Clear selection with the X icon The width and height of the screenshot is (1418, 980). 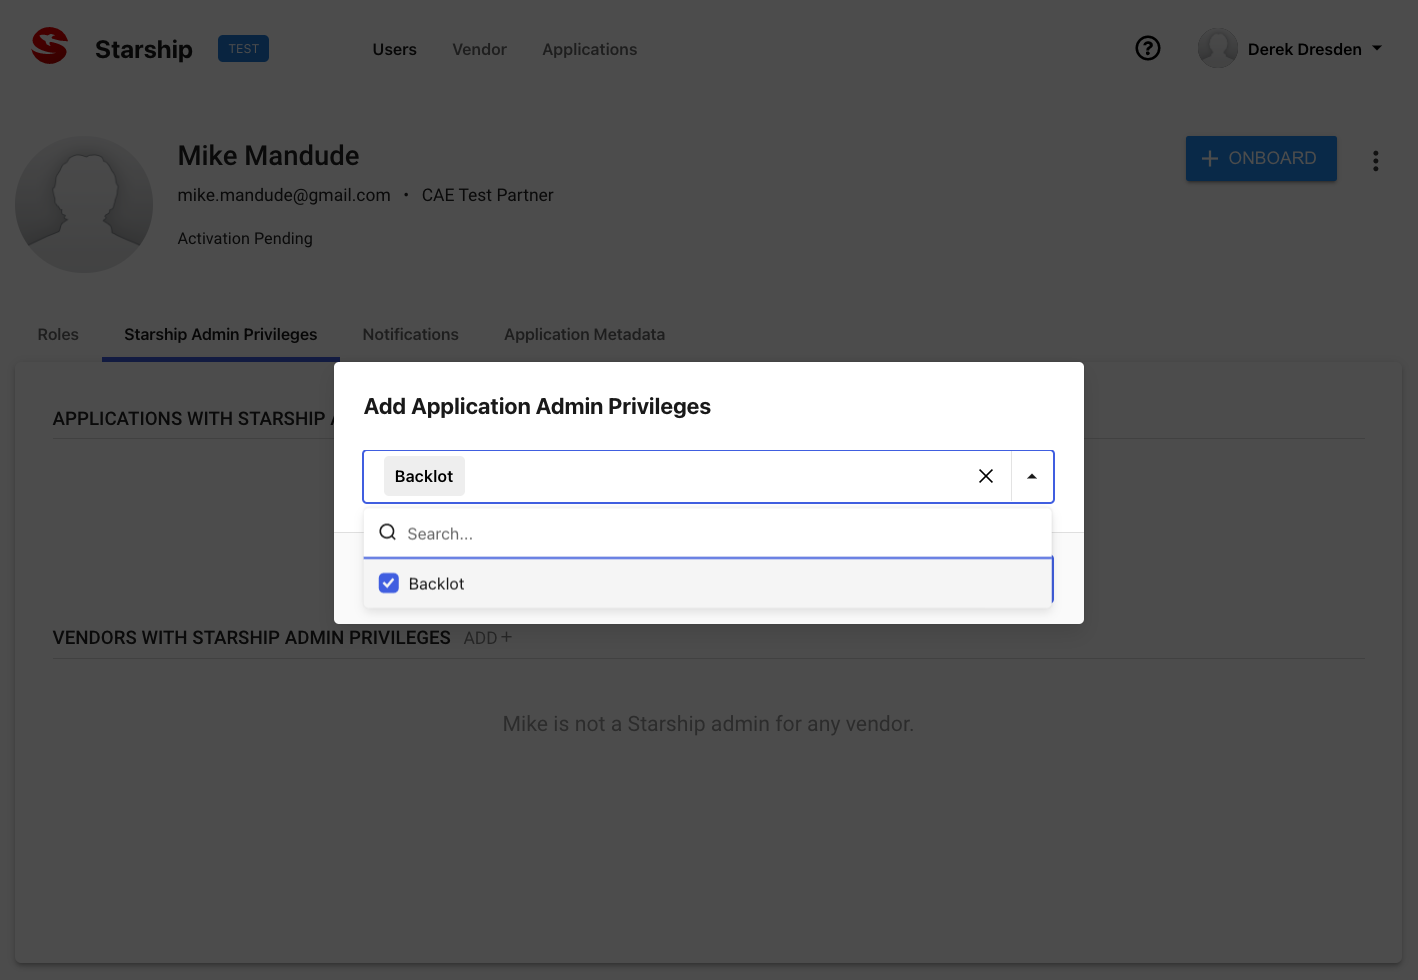tap(985, 476)
